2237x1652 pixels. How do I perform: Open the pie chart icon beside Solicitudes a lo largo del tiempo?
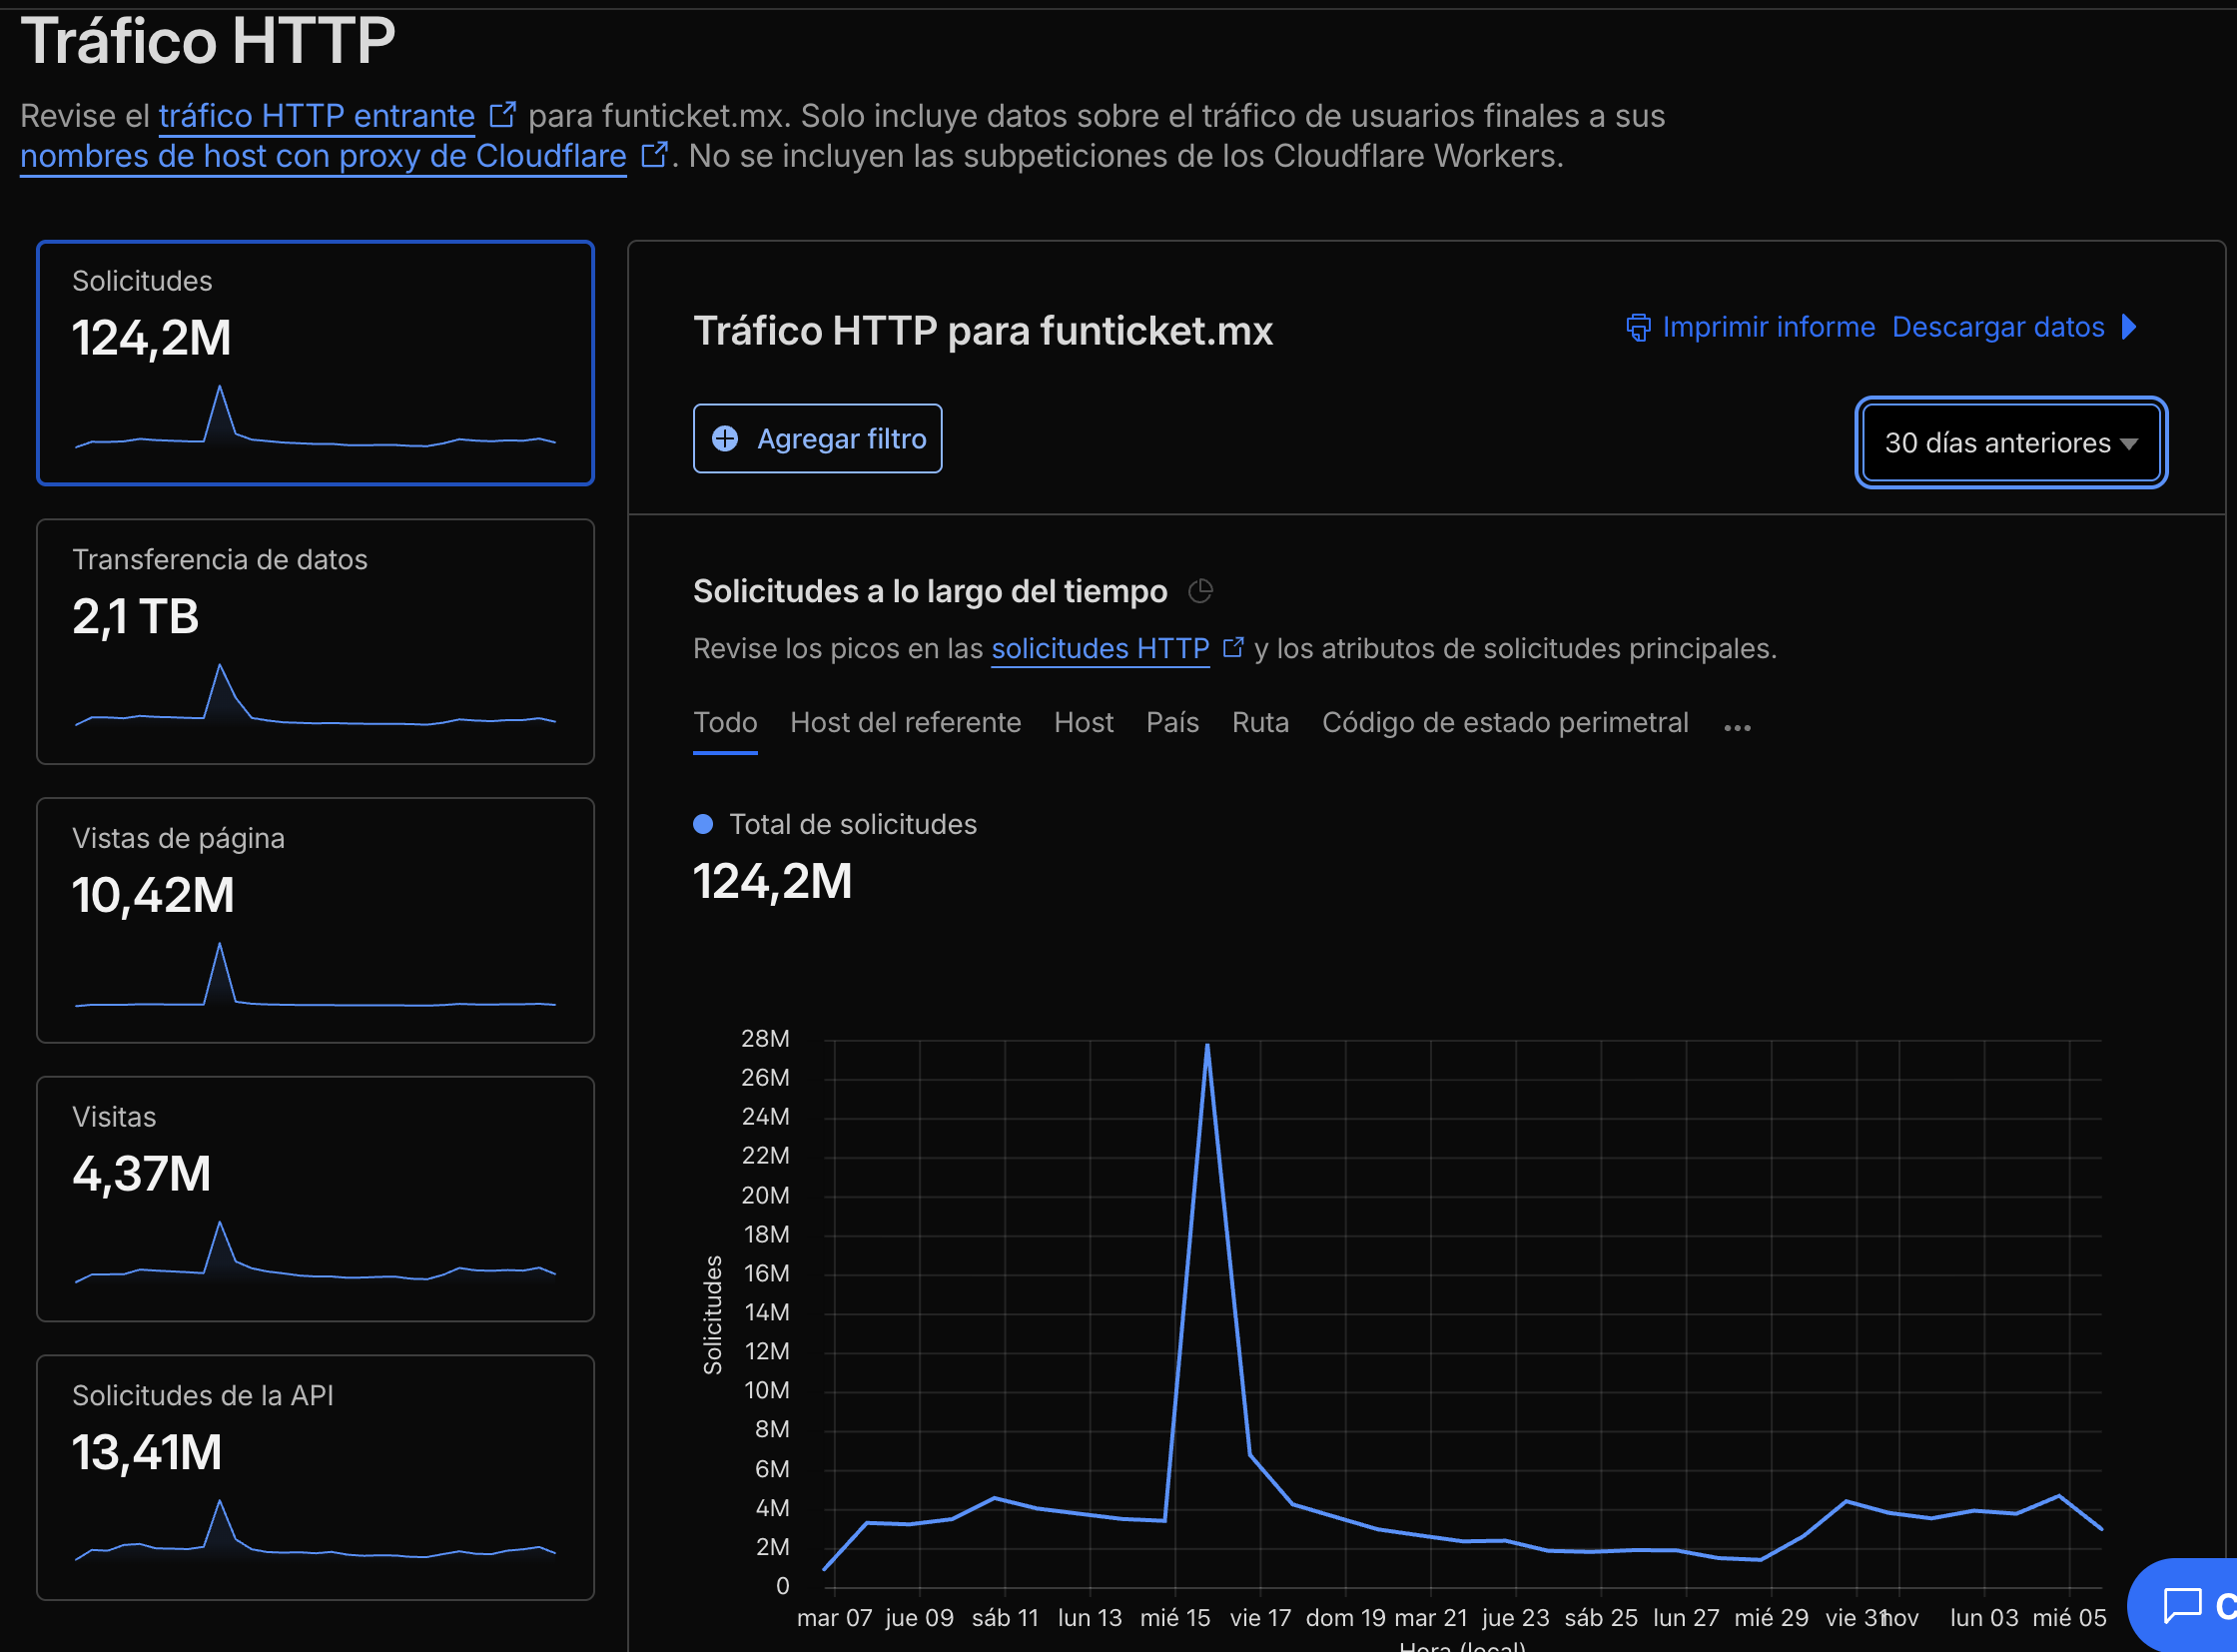coord(1203,591)
